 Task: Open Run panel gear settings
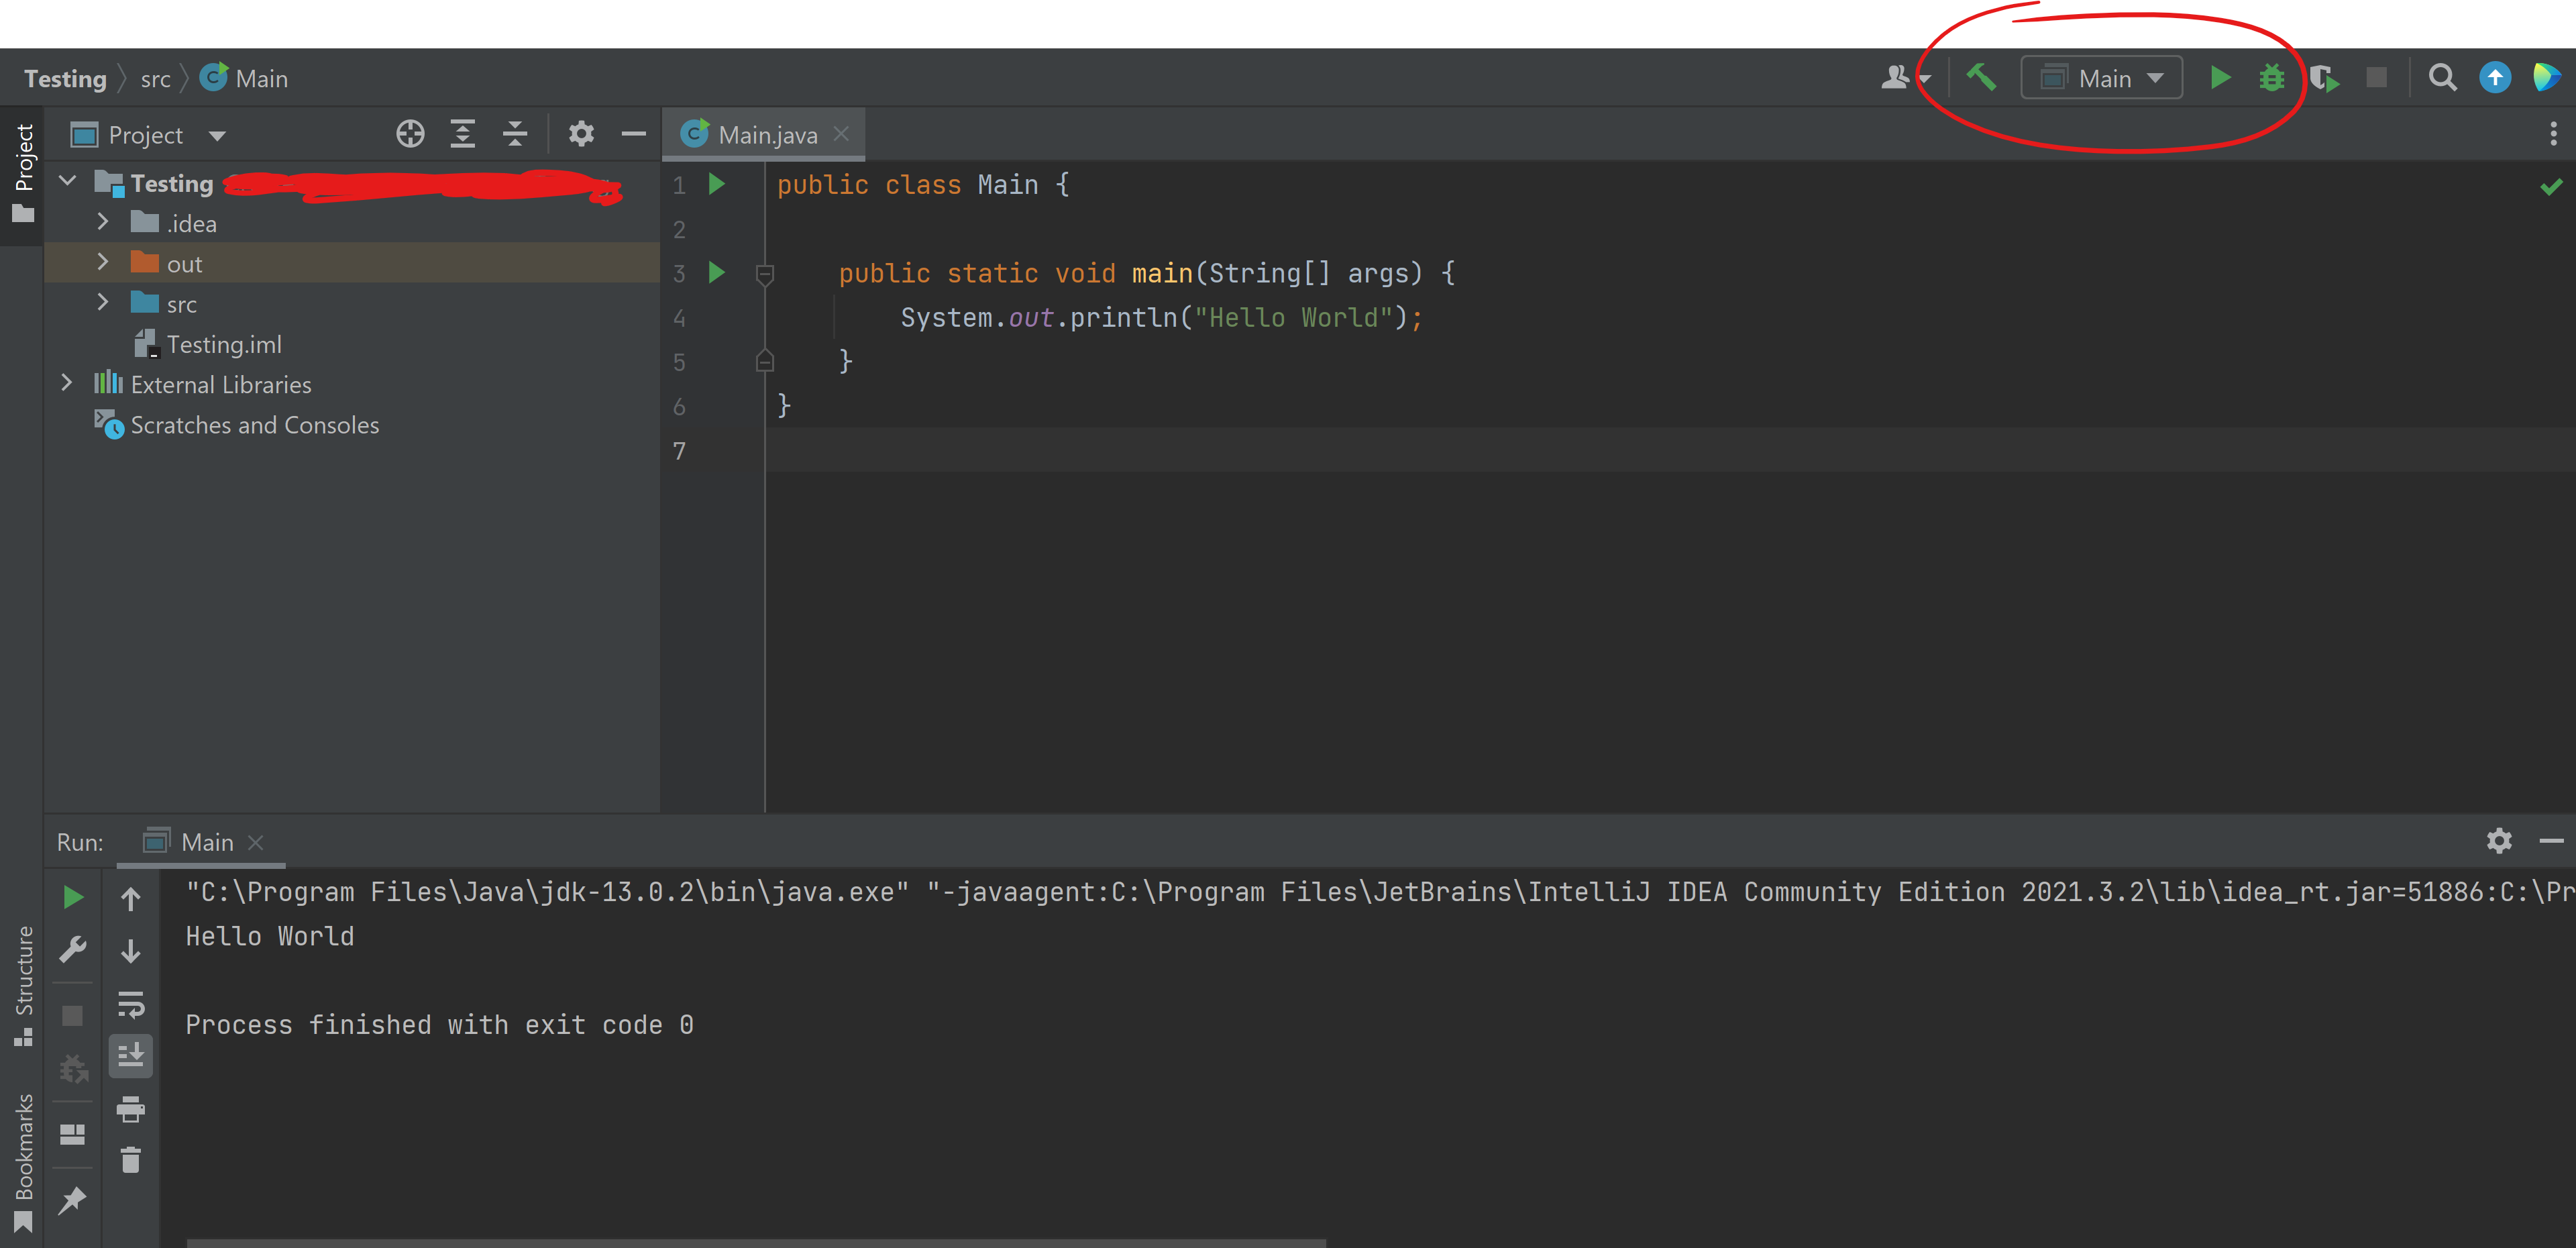(x=2499, y=840)
